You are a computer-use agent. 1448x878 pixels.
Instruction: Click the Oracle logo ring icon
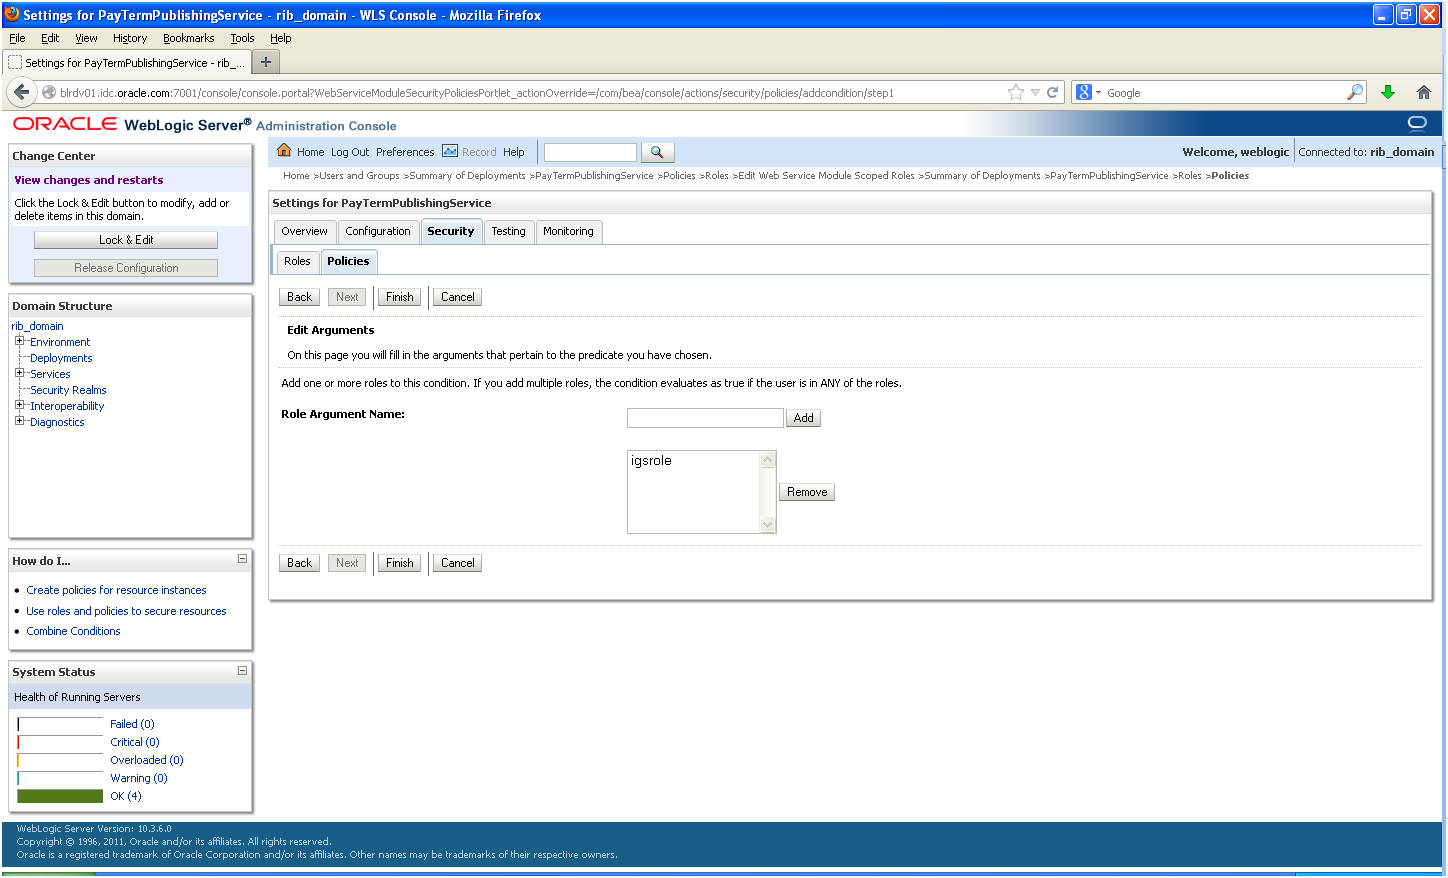click(x=1417, y=123)
